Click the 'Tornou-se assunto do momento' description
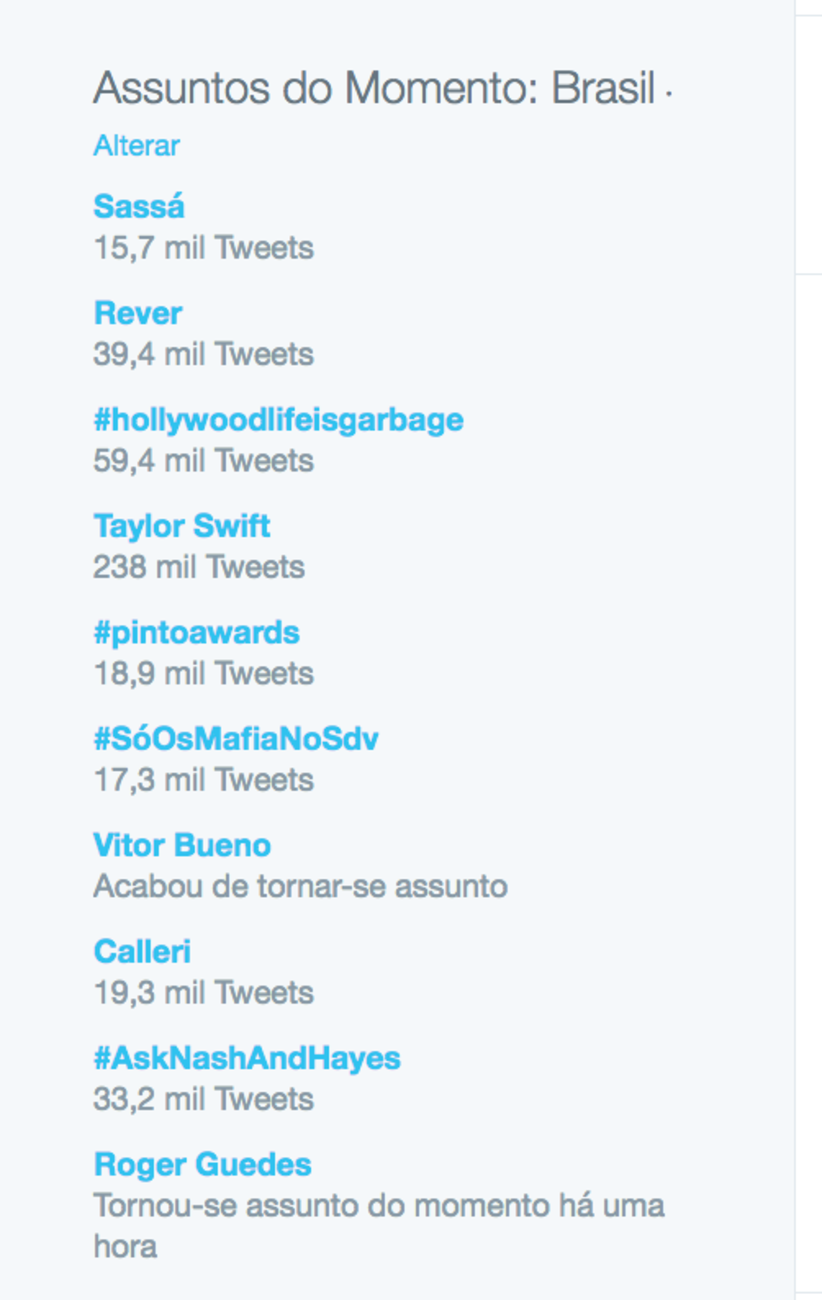This screenshot has height=1300, width=822. (378, 1206)
